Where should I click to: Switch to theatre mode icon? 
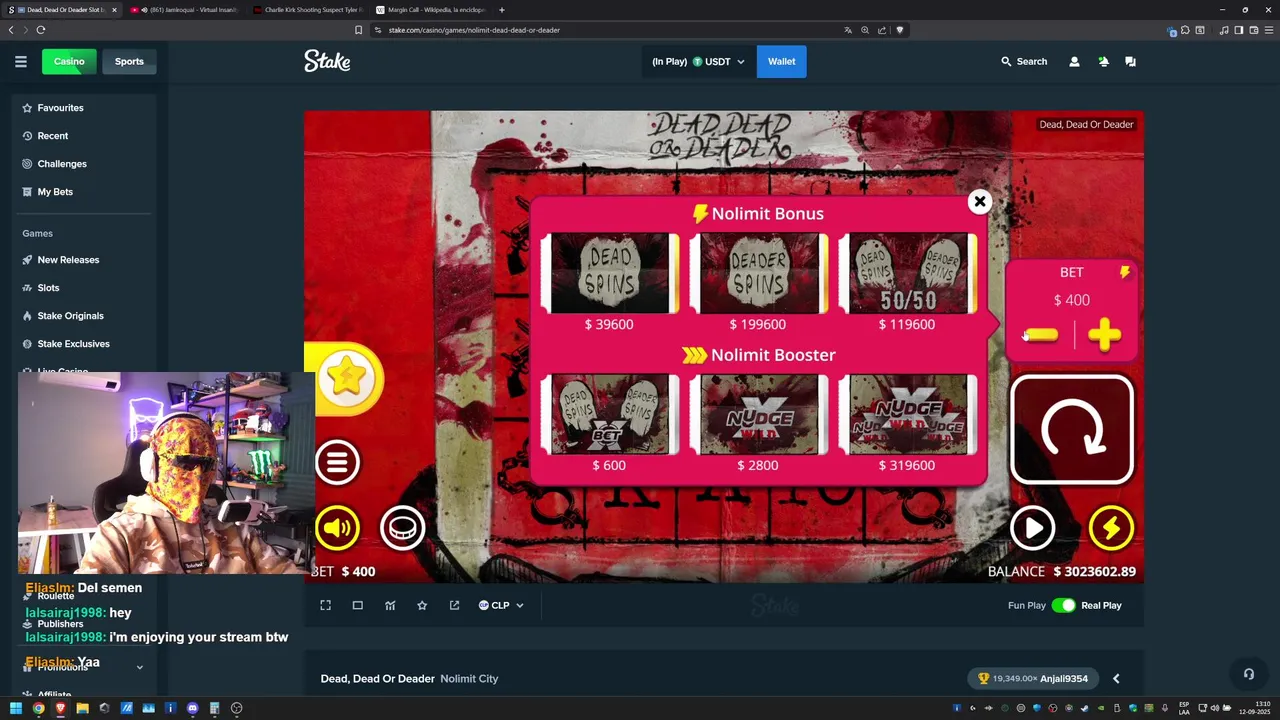pyautogui.click(x=357, y=605)
